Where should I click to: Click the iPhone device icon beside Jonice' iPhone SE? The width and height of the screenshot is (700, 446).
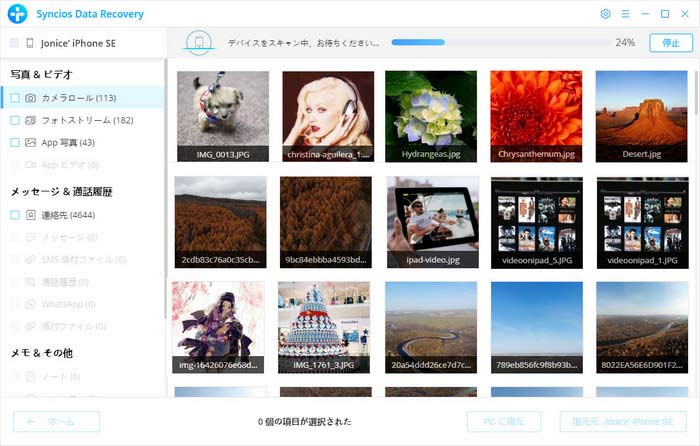pyautogui.click(x=30, y=43)
